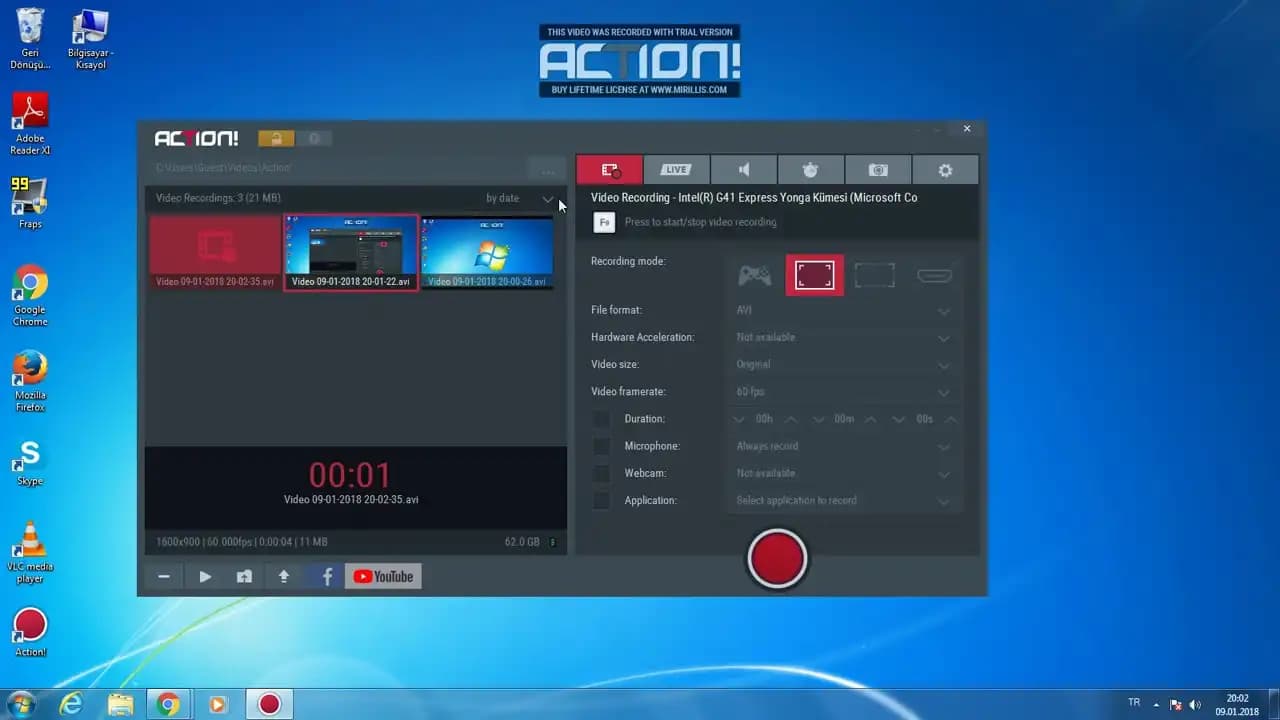Click the YouTube upload button
Screen dimensions: 1280x720
tap(383, 576)
